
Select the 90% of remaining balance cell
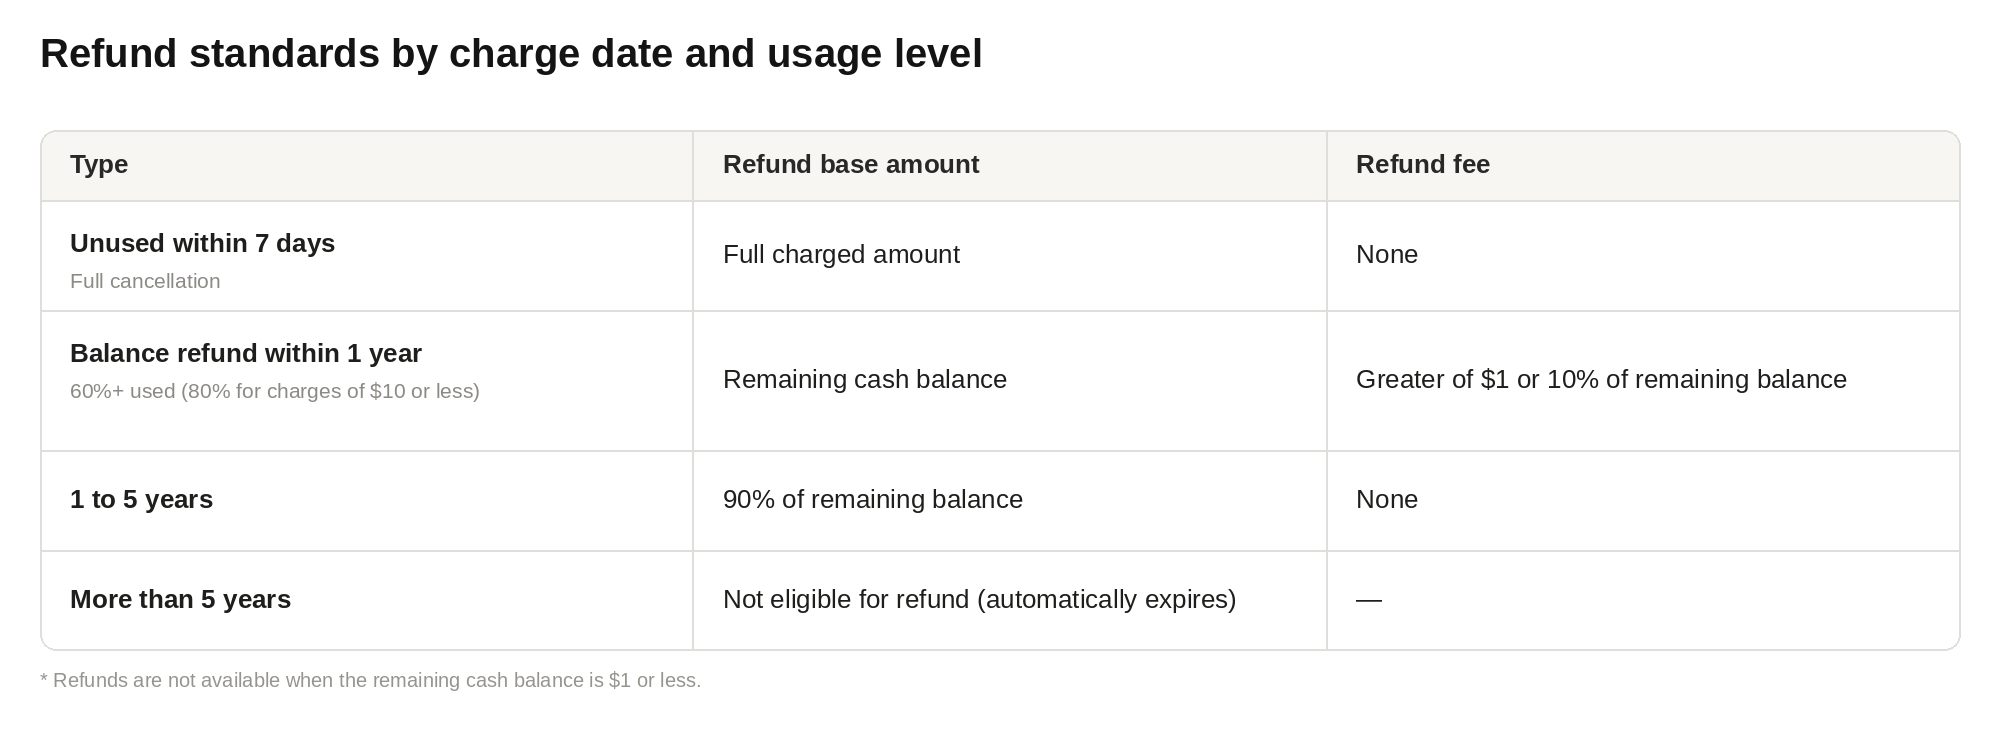pos(873,499)
